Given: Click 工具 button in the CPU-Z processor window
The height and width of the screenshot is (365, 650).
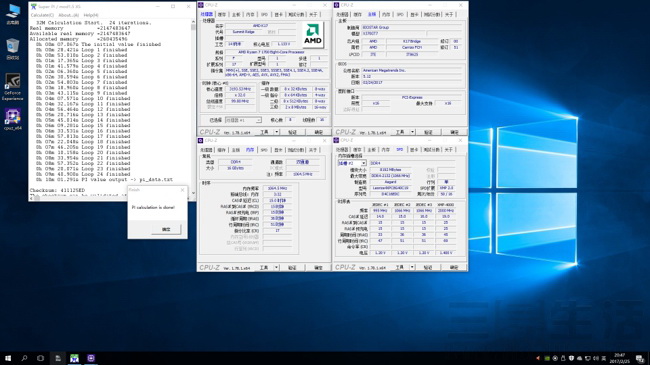Looking at the screenshot, I should [264, 132].
